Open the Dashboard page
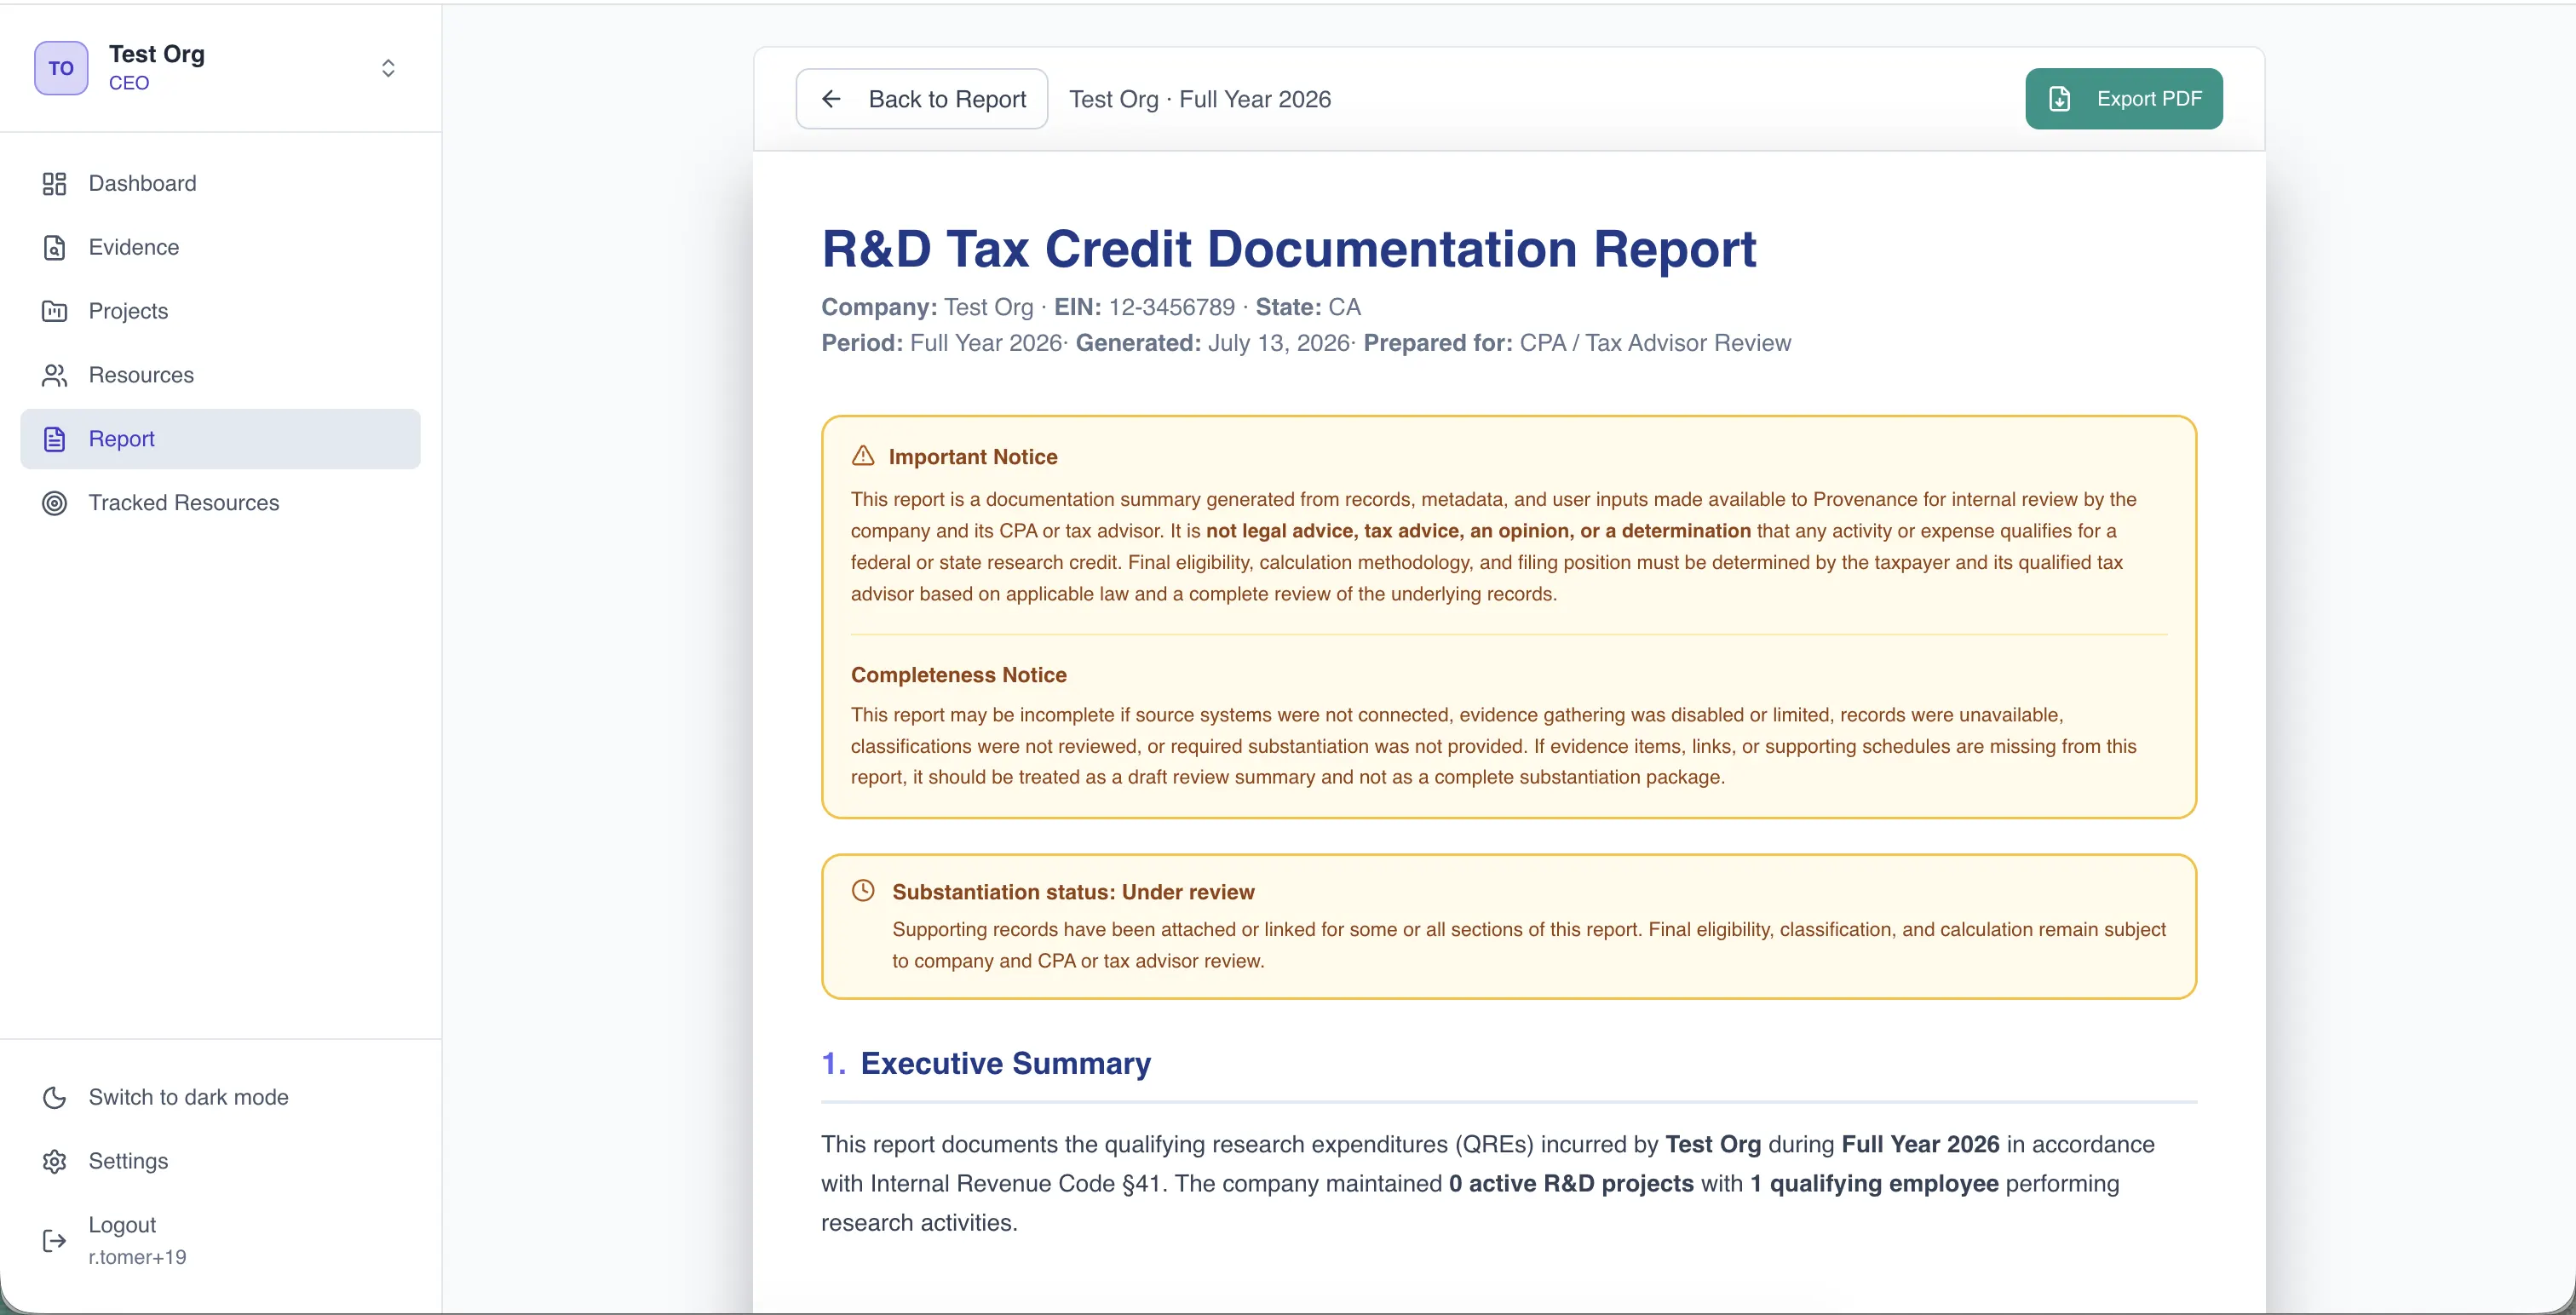The height and width of the screenshot is (1315, 2576). tap(220, 184)
